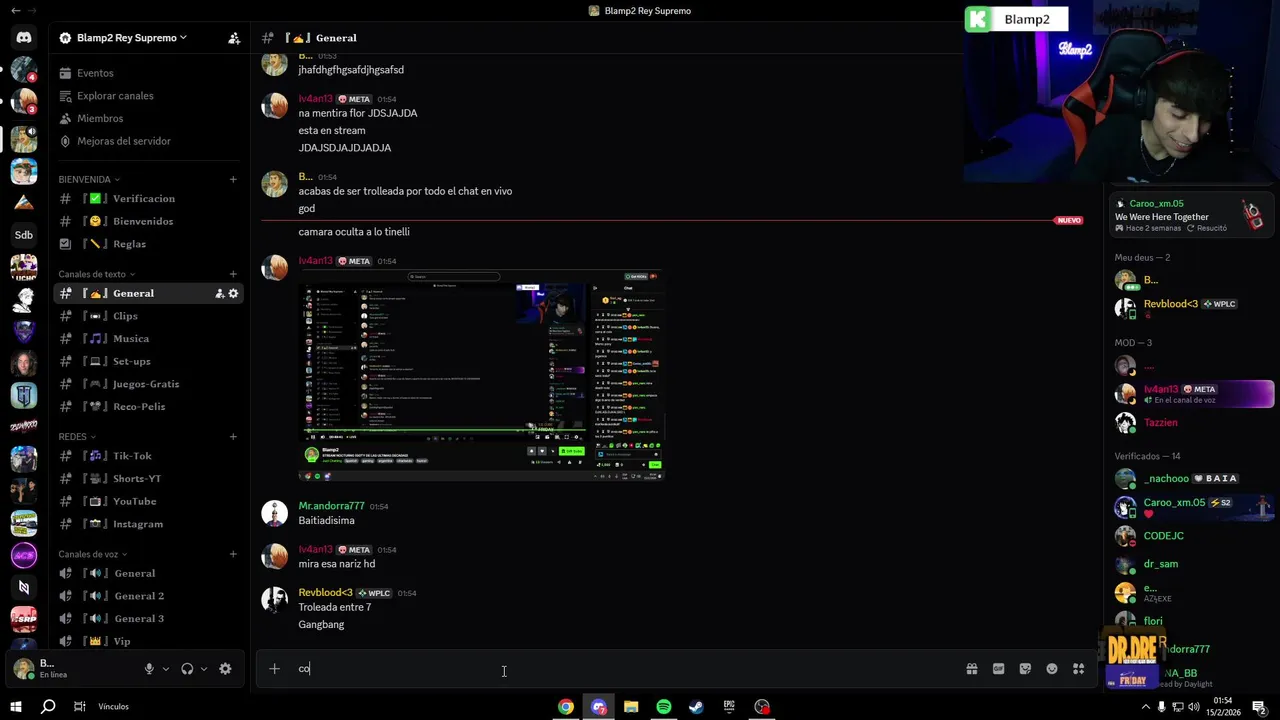Collapse the Canales de voz category
Viewport: 1280px width, 720px height.
93,554
